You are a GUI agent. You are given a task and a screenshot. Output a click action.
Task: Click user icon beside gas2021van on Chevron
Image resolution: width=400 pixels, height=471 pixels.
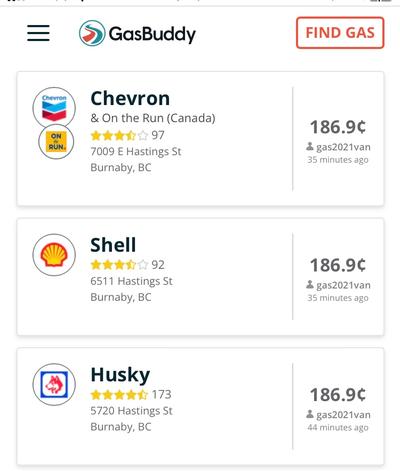310,146
